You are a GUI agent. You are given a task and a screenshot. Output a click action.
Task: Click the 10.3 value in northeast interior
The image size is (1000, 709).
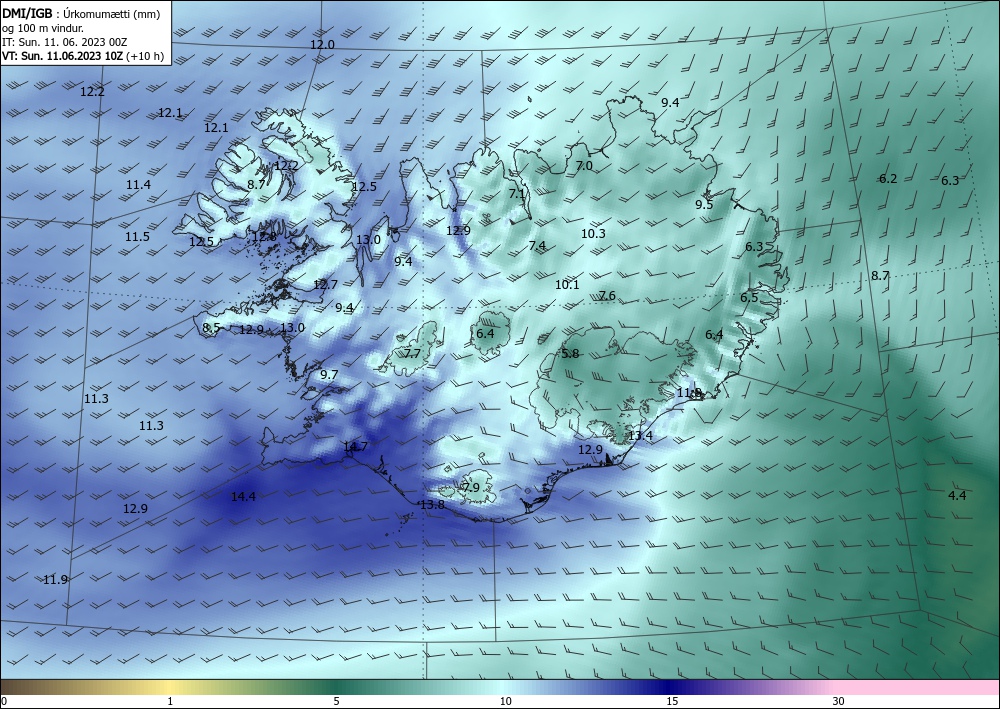pos(593,233)
